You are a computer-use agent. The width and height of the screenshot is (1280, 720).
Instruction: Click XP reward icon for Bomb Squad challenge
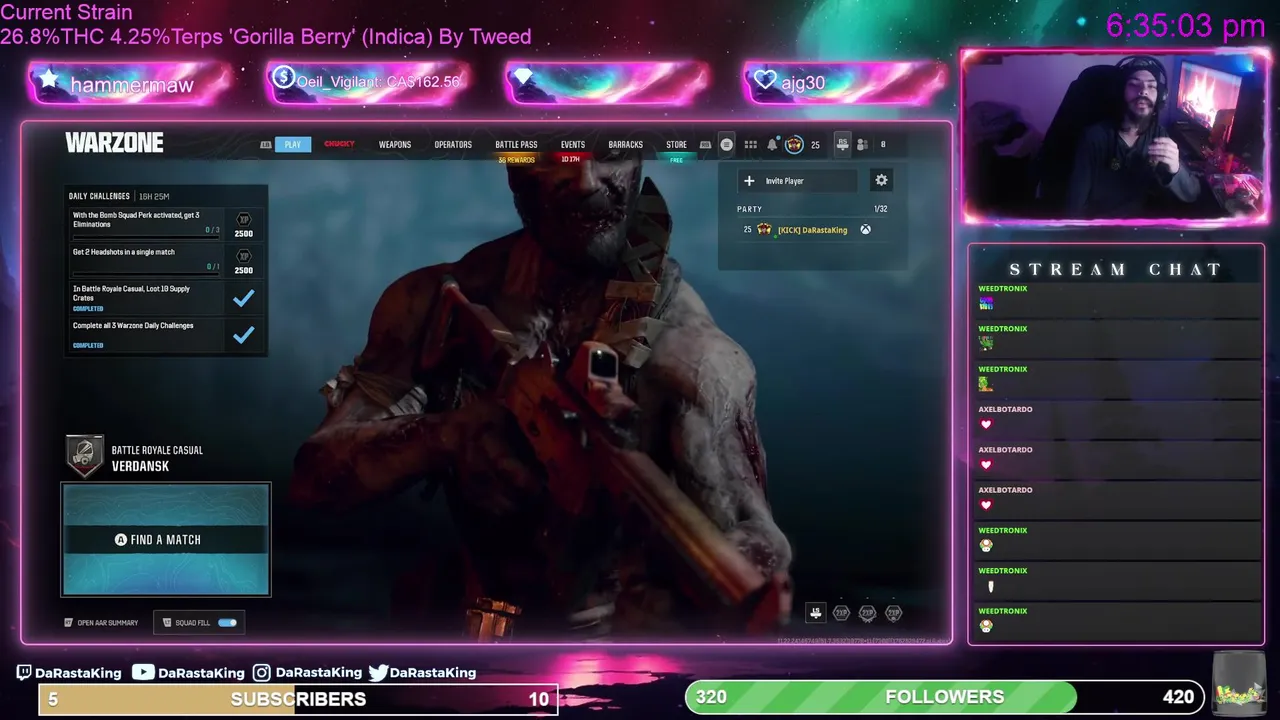tap(243, 220)
